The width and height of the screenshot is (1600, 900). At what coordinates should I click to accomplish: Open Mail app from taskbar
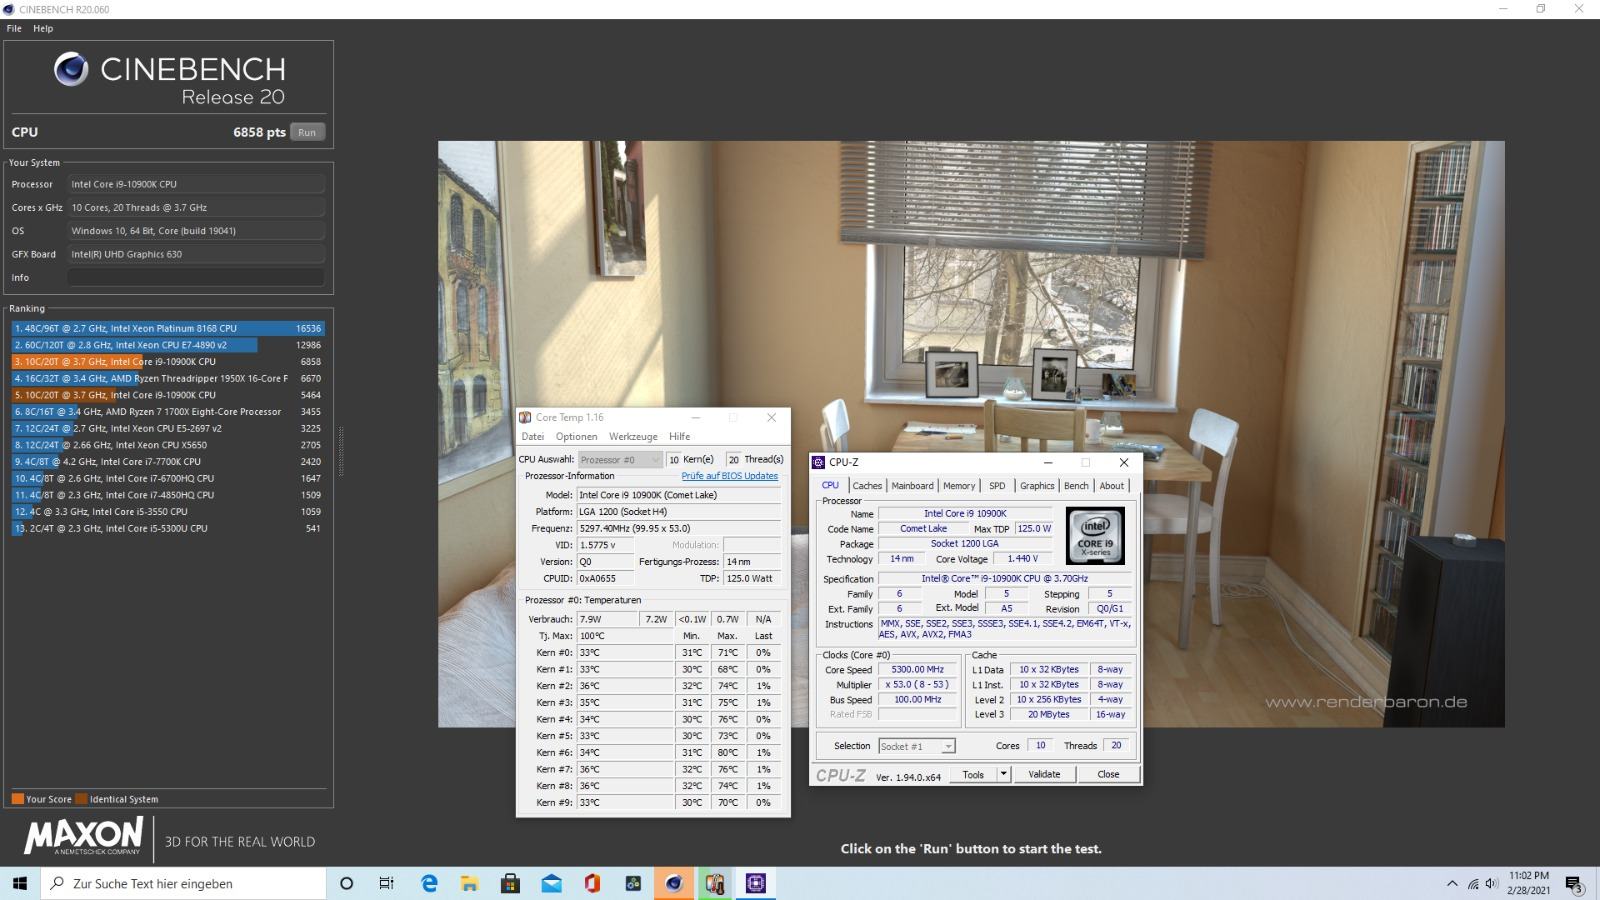pyautogui.click(x=552, y=883)
